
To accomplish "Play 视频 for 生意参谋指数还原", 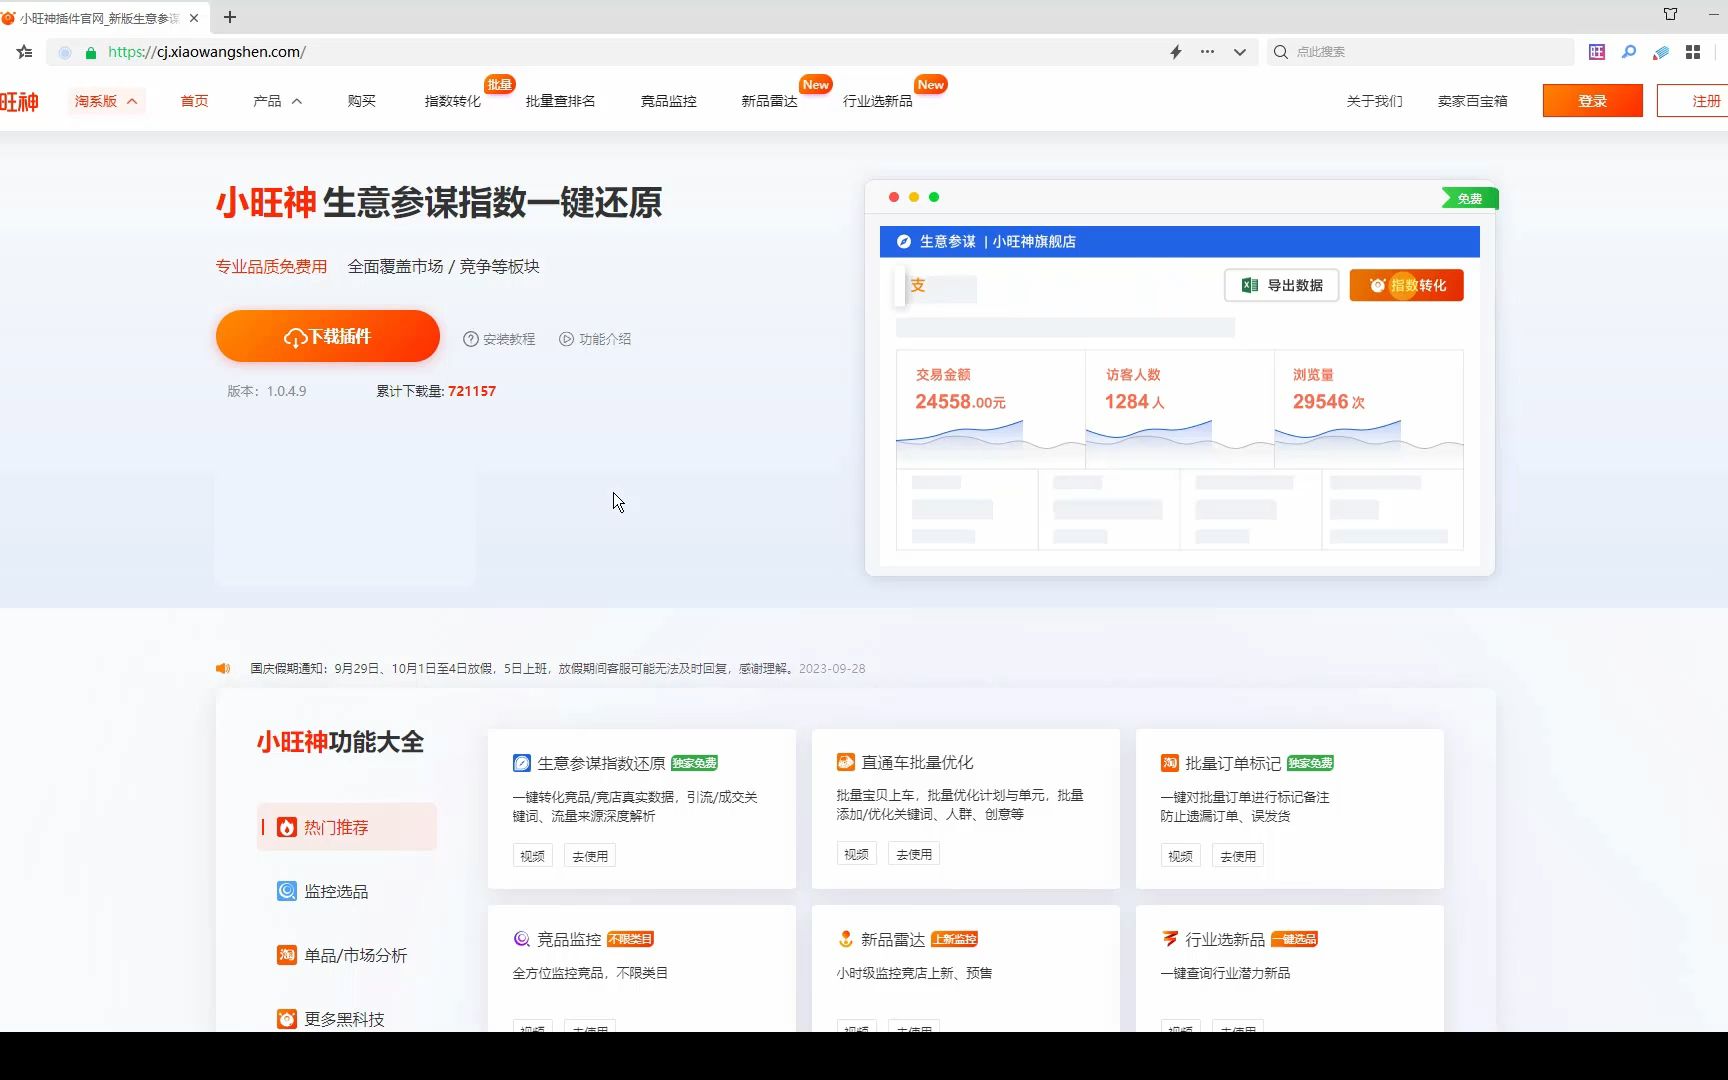I will [533, 856].
